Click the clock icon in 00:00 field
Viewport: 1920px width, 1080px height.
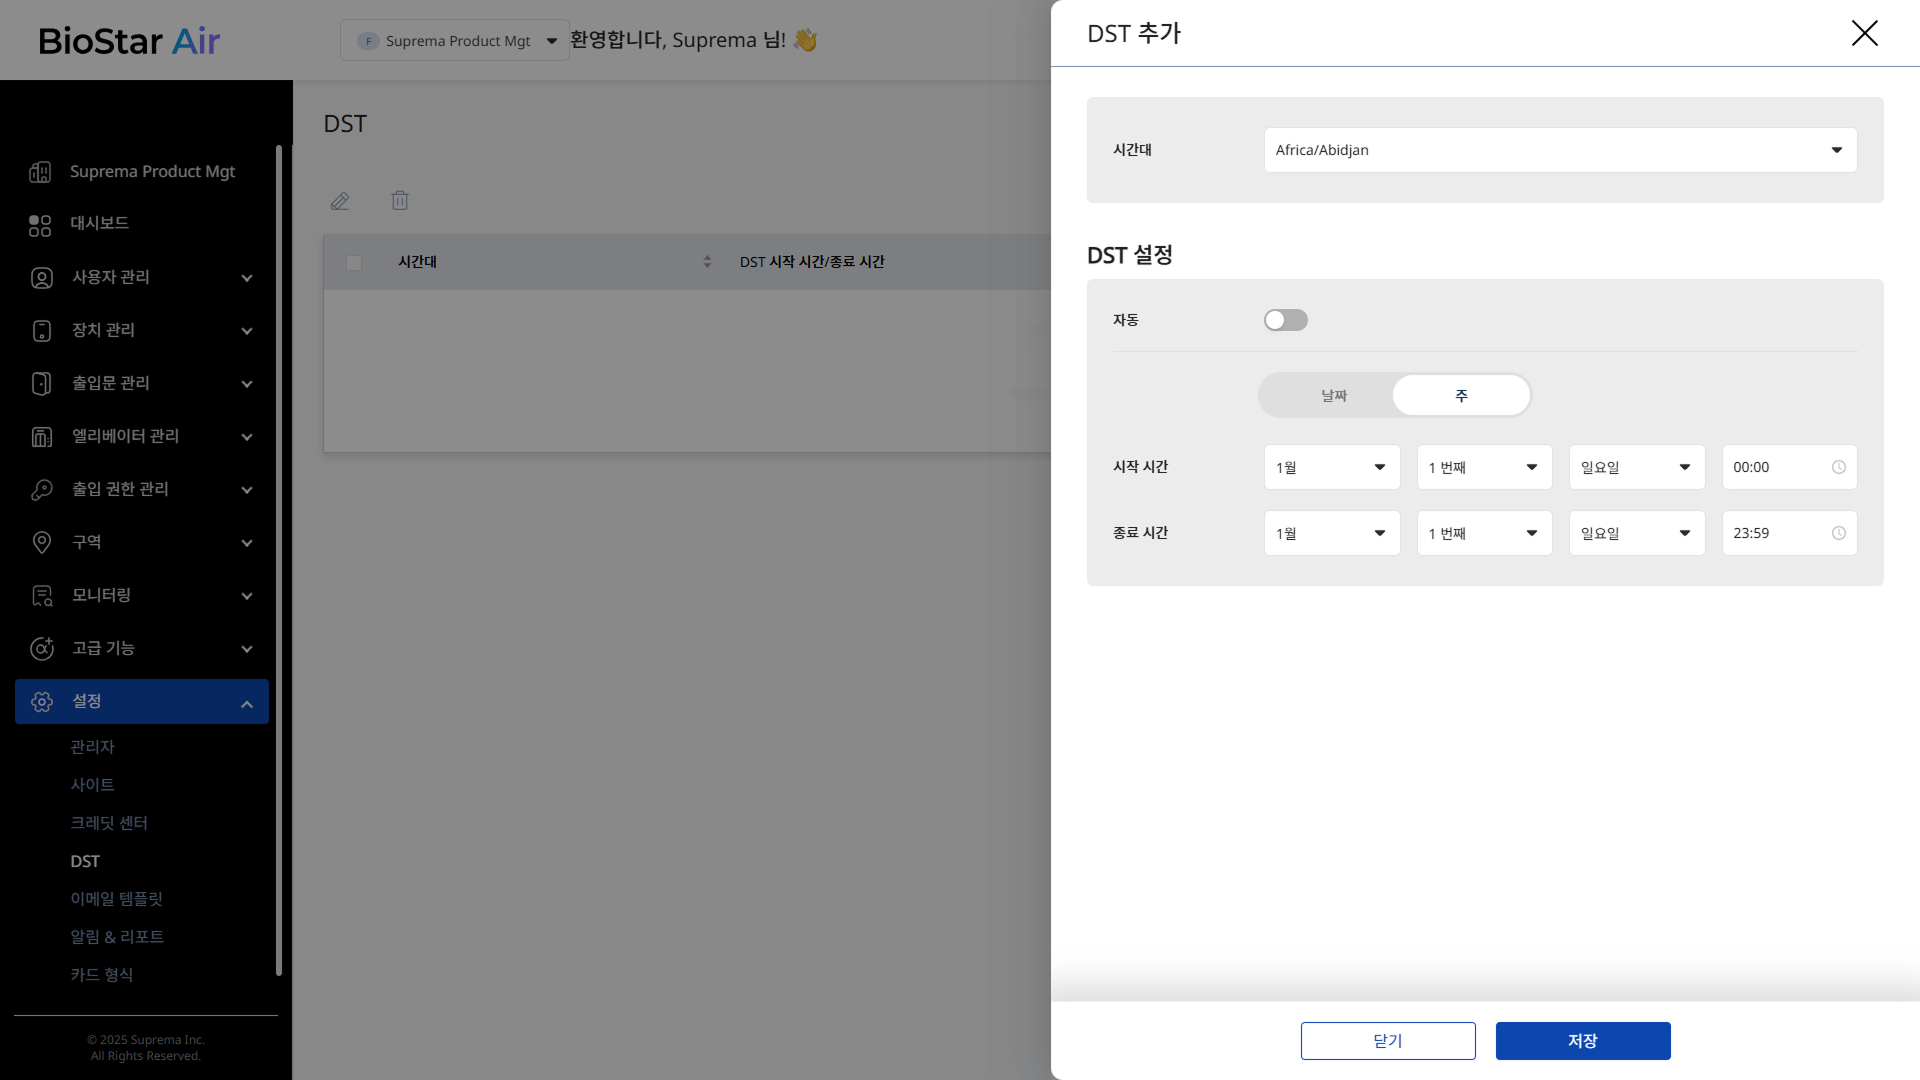click(x=1838, y=468)
